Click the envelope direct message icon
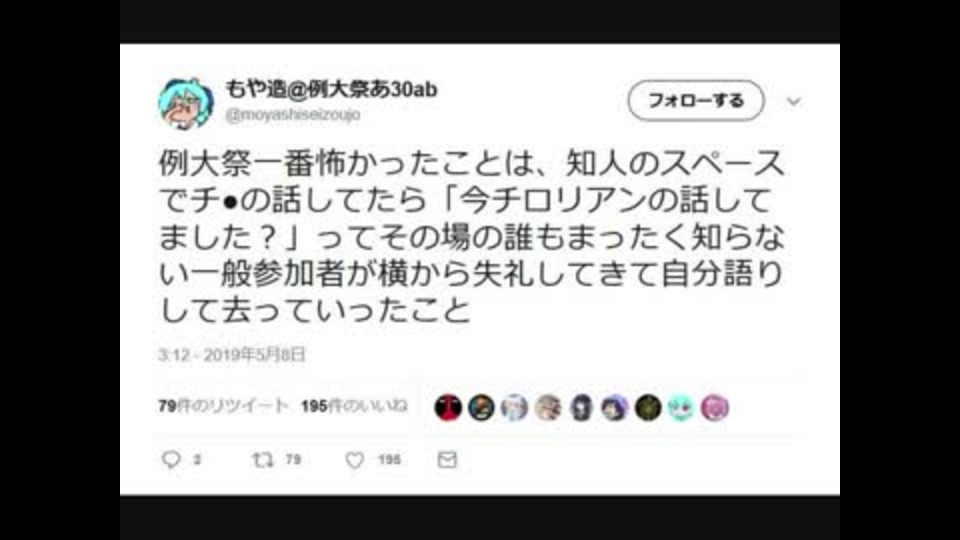960x540 pixels. (x=447, y=459)
